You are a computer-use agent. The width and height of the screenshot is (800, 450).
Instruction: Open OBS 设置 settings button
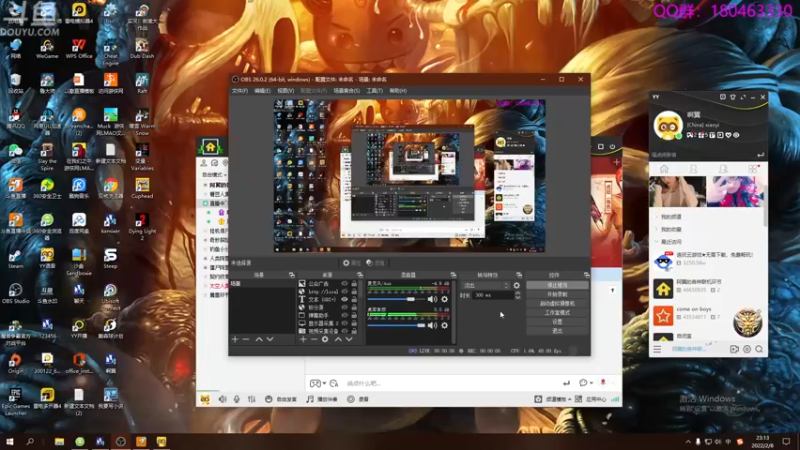[x=557, y=322]
